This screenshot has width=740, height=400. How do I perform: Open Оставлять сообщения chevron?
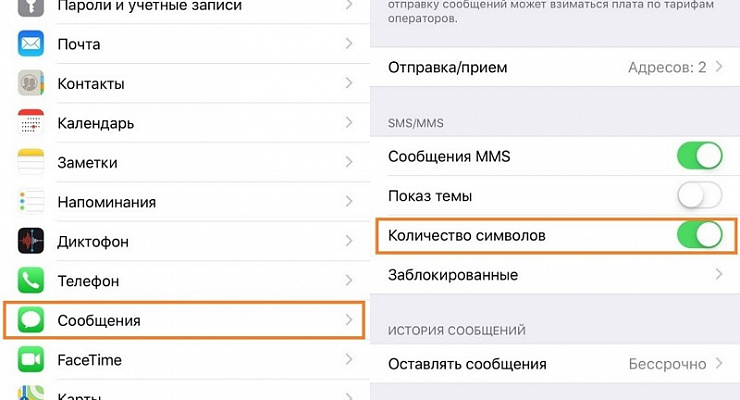click(x=719, y=364)
